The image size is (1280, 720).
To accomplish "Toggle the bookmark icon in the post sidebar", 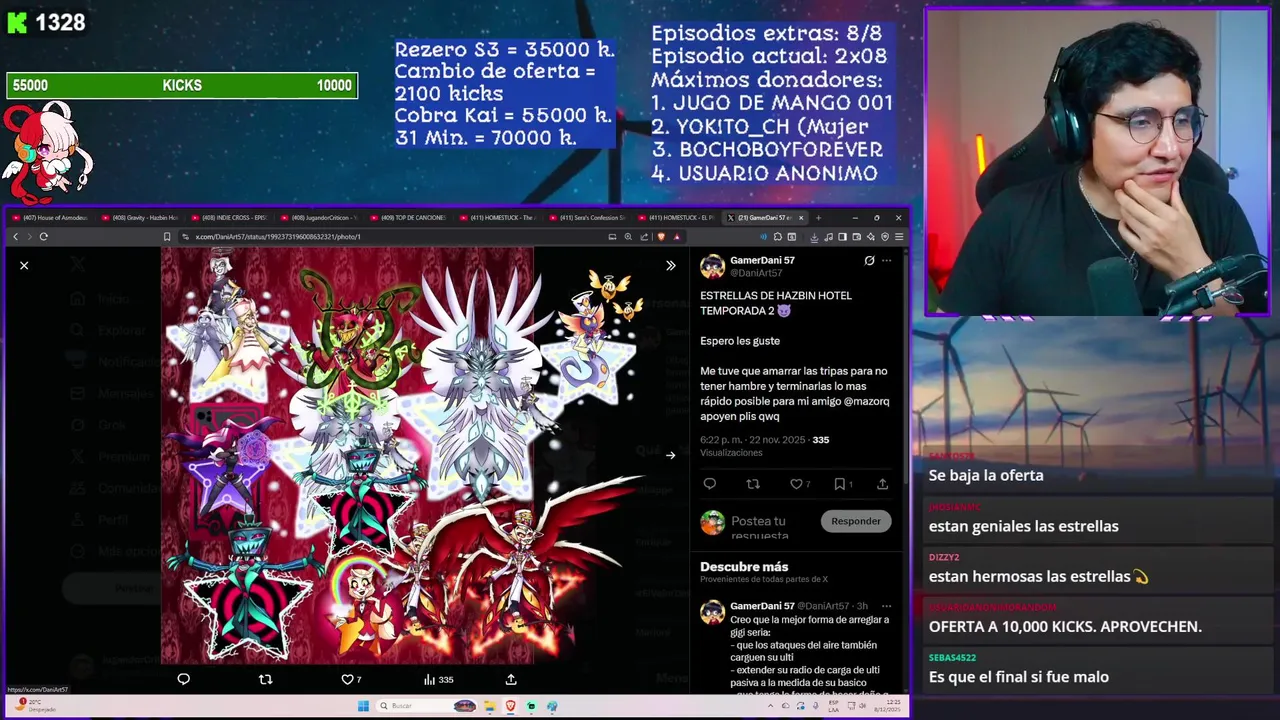I will pyautogui.click(x=840, y=484).
